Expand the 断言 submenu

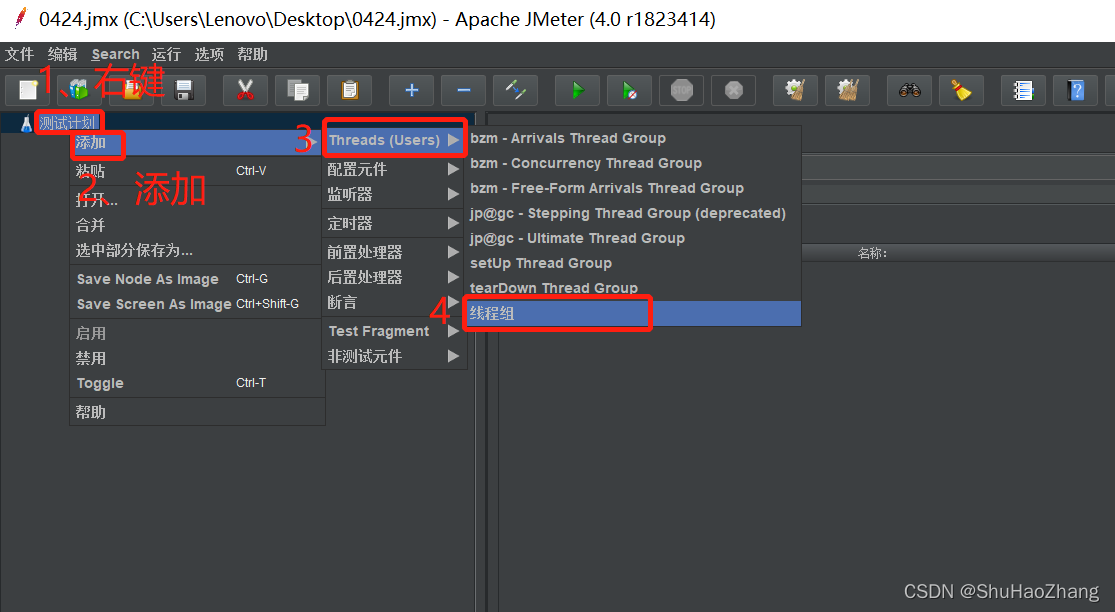point(395,302)
